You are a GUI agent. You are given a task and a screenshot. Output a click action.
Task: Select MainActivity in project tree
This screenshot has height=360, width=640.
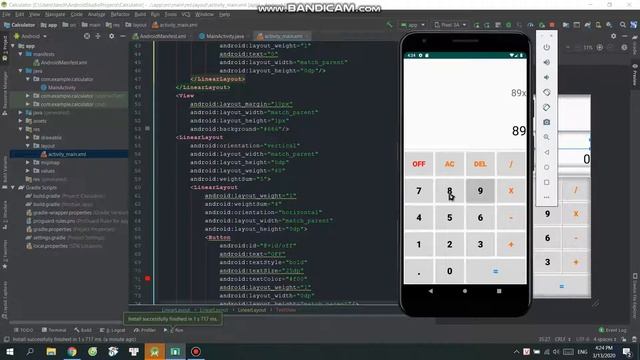pyautogui.click(x=61, y=88)
